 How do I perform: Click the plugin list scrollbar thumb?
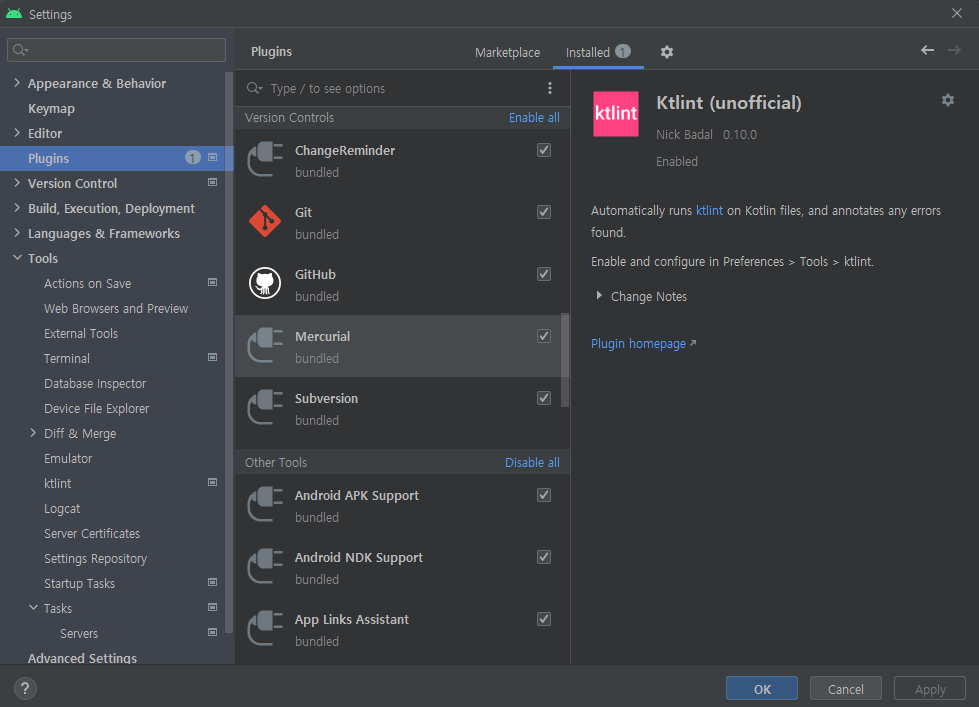[565, 360]
